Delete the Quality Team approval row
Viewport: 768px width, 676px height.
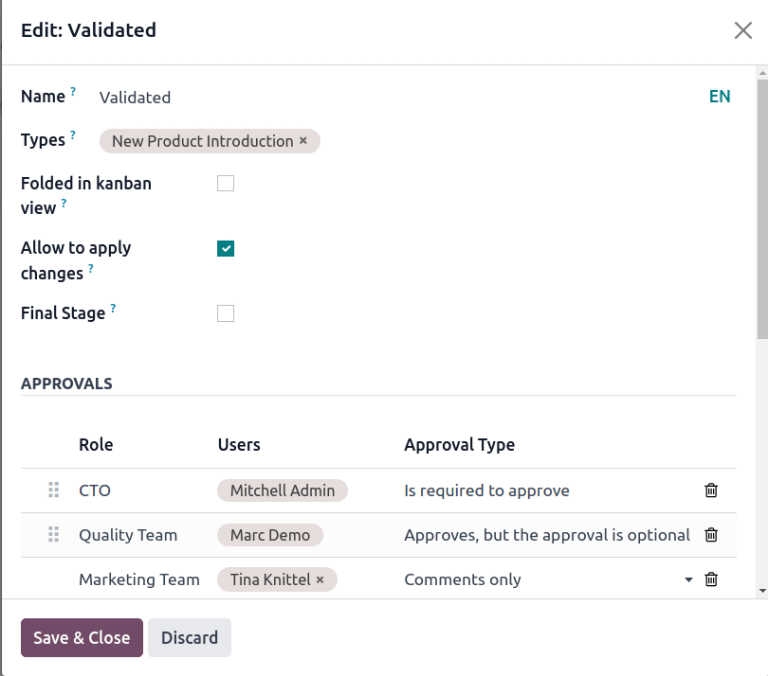[x=711, y=535]
